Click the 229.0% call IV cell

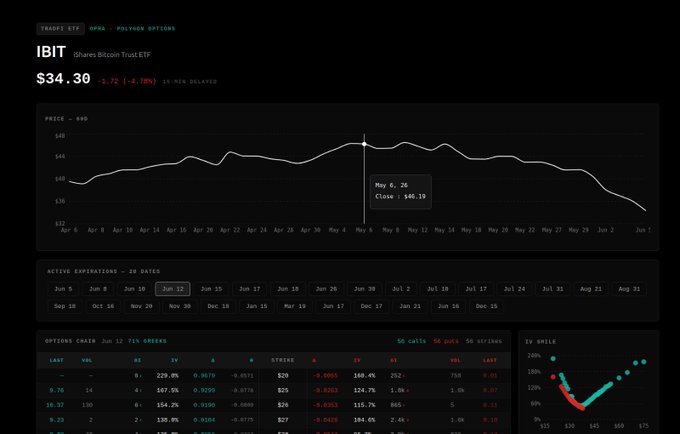pos(167,375)
